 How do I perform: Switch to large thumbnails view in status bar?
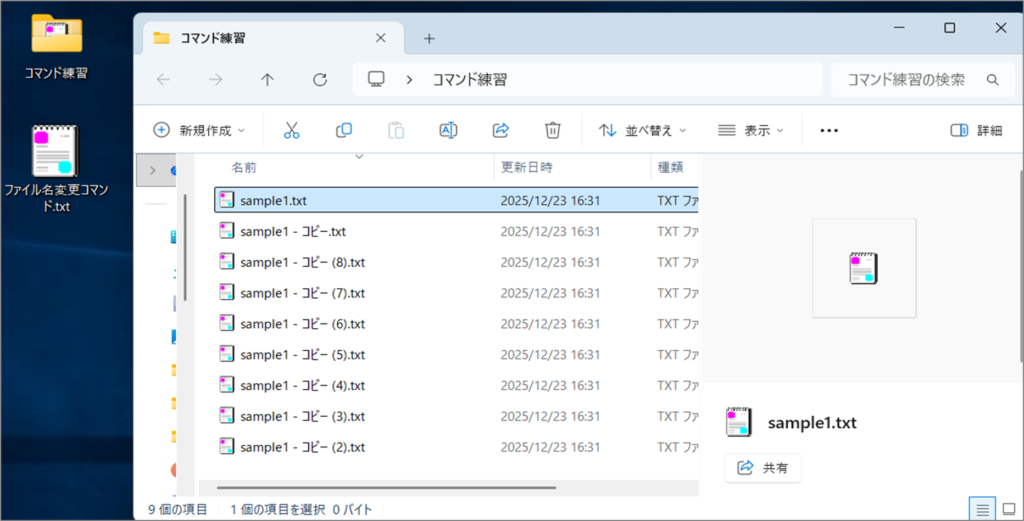coord(1008,510)
